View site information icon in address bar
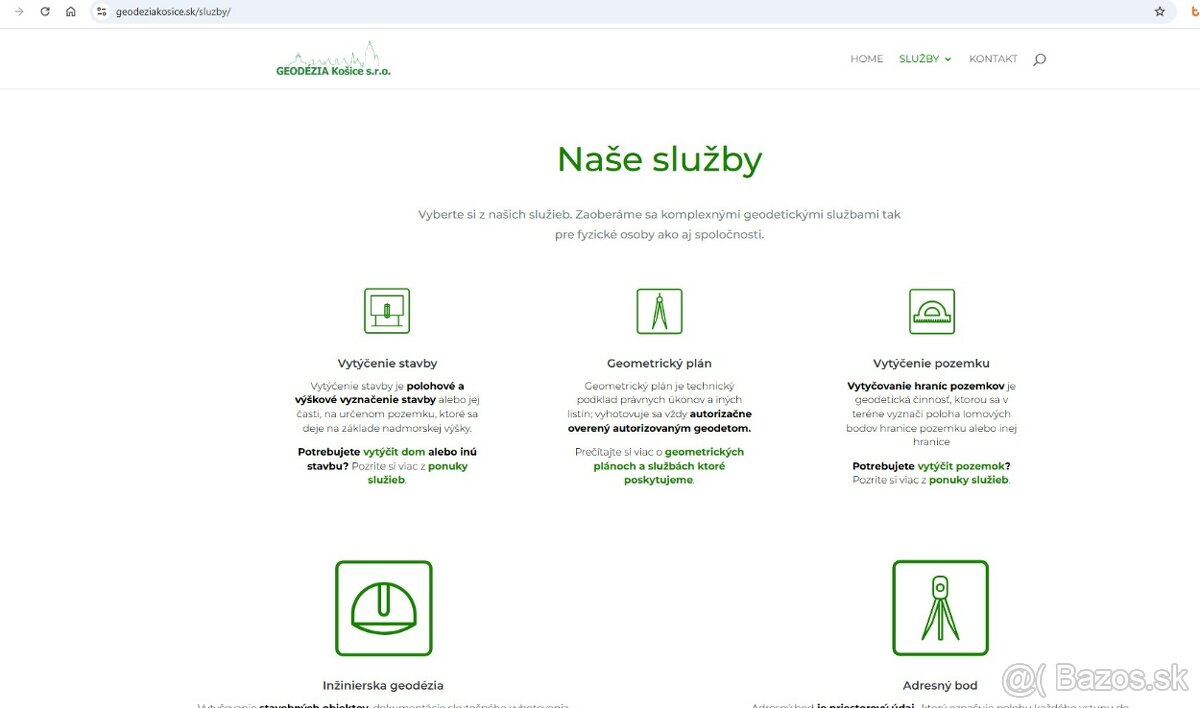Image resolution: width=1200 pixels, height=708 pixels. click(x=101, y=11)
